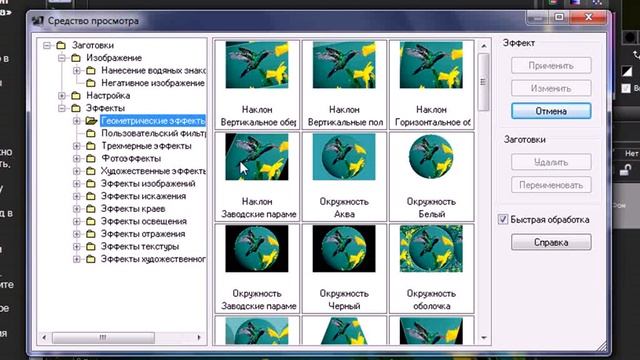The image size is (640, 360).
Task: Click the Фотоэффекты folder icon
Action: point(91,158)
